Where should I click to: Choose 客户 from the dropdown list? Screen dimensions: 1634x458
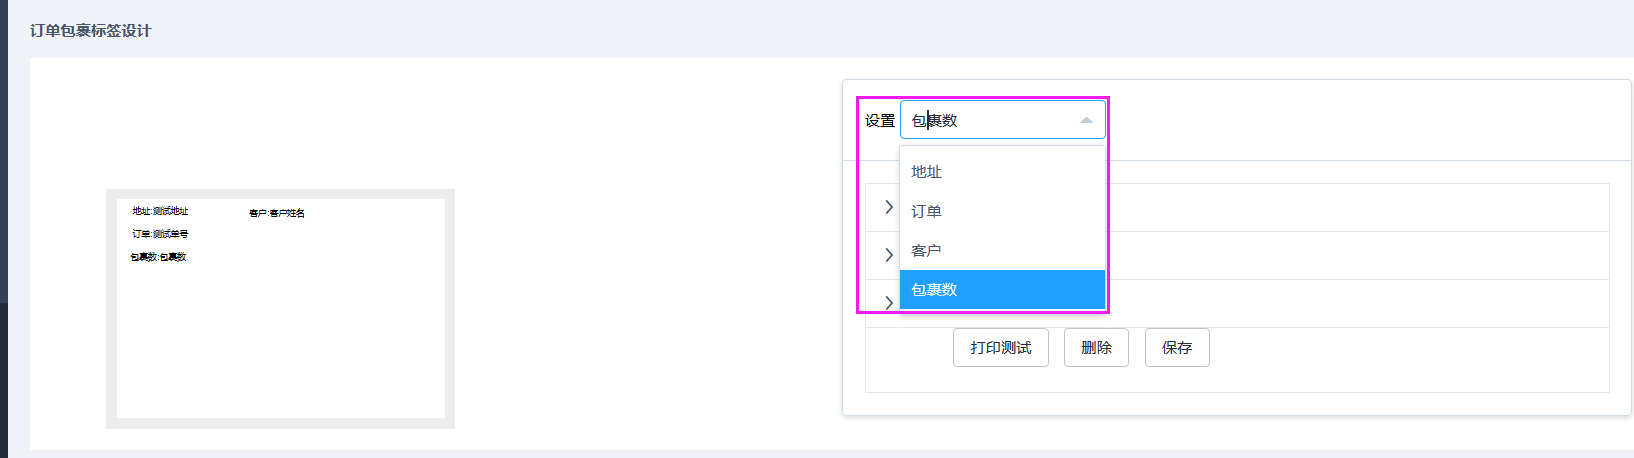[x=1002, y=250]
